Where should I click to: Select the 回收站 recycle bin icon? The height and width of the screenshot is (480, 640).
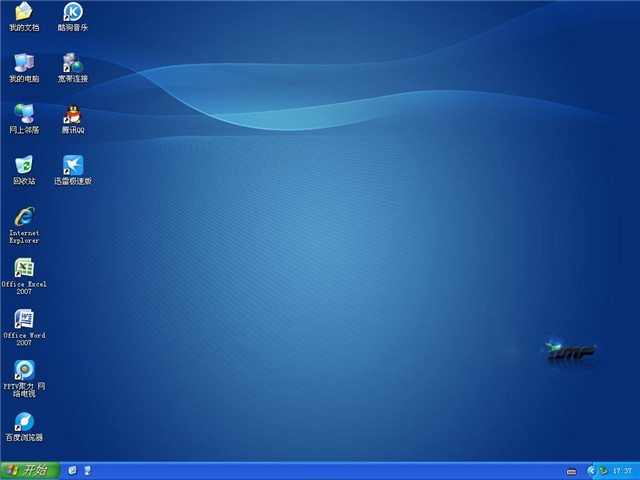24,170
